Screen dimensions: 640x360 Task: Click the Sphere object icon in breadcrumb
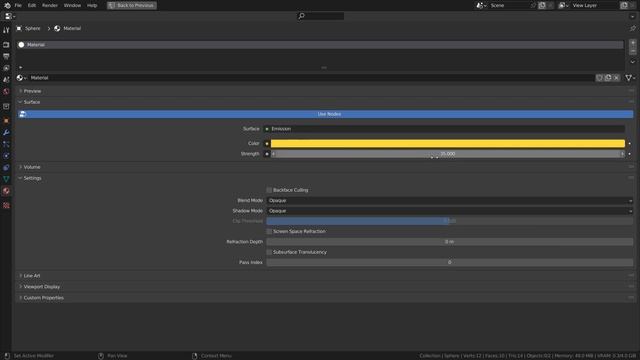(x=19, y=29)
